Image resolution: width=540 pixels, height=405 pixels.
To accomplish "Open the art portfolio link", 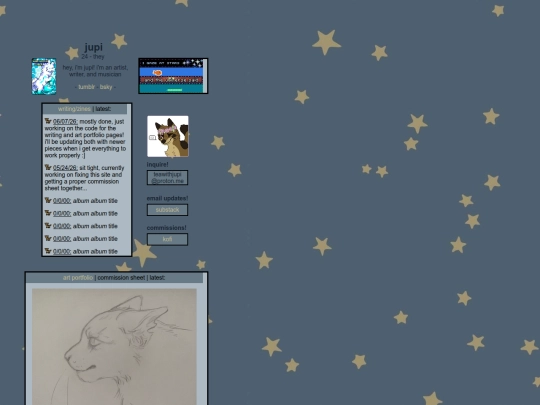I will [78, 278].
